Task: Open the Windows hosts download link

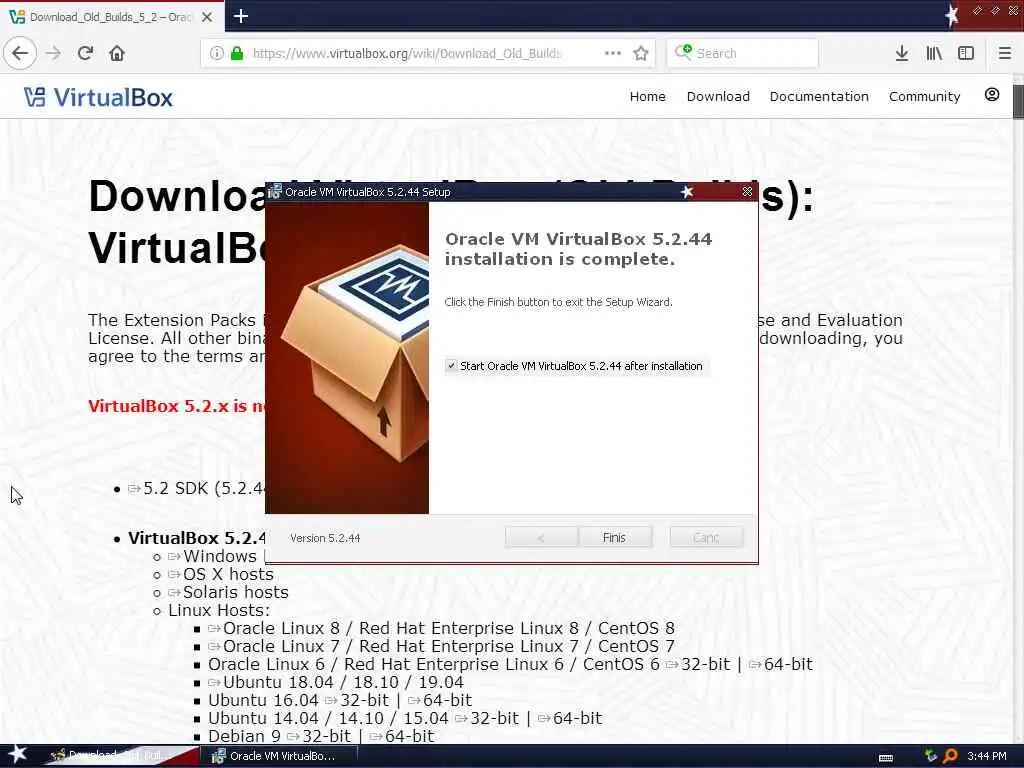Action: 213,556
